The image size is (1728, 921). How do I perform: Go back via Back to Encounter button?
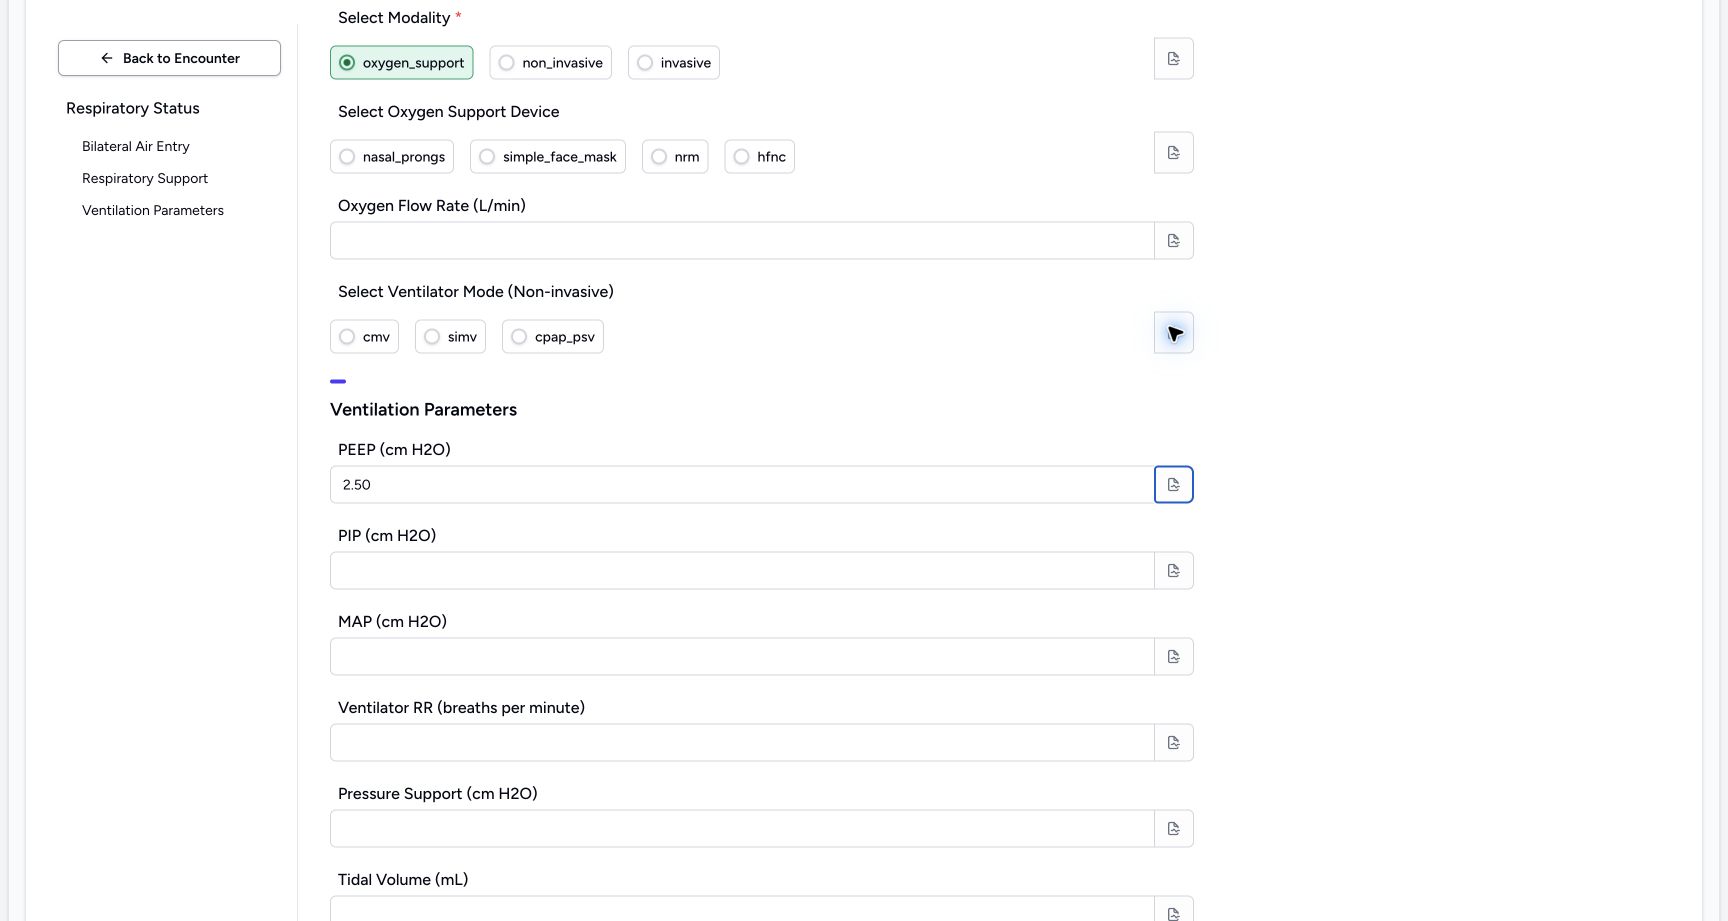coord(169,58)
